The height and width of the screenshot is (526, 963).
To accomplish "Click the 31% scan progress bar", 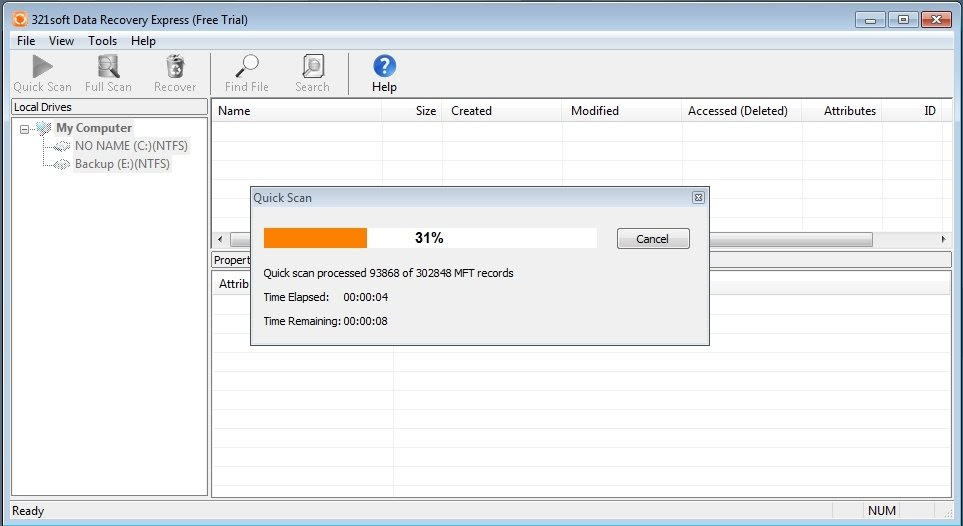I will (430, 238).
